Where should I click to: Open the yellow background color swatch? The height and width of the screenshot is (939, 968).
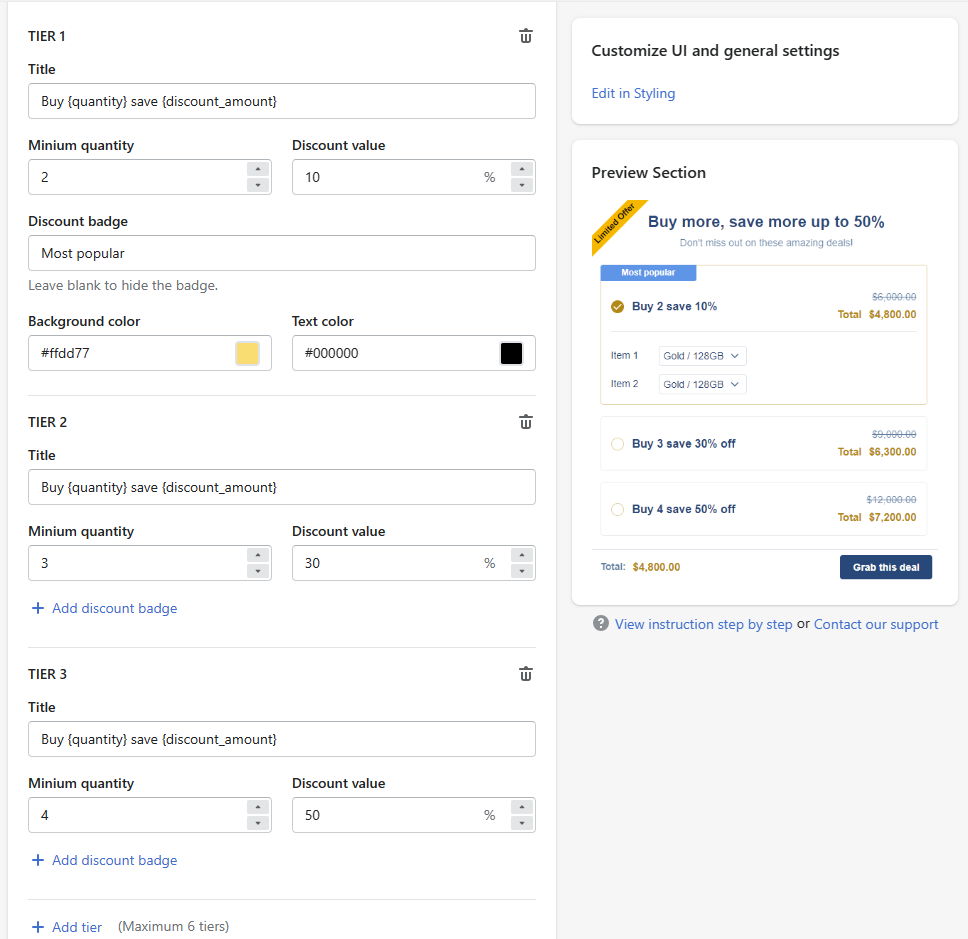pyautogui.click(x=247, y=353)
